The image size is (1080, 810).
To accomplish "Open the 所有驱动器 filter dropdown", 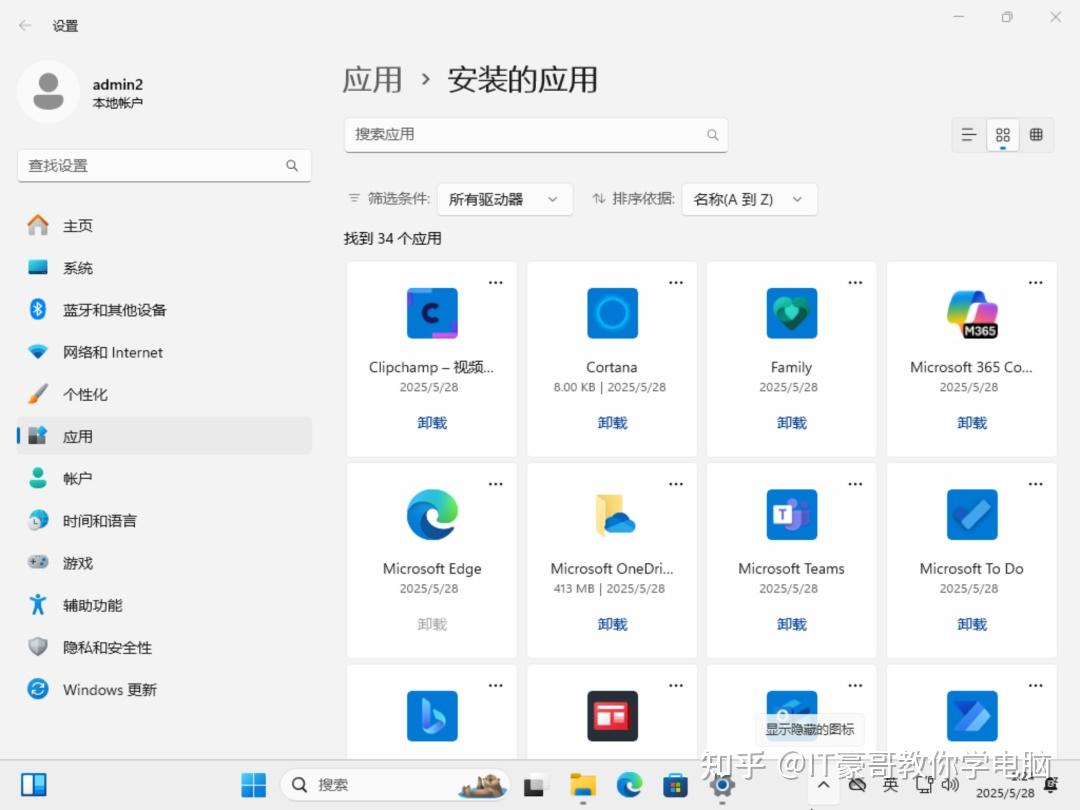I will (505, 199).
